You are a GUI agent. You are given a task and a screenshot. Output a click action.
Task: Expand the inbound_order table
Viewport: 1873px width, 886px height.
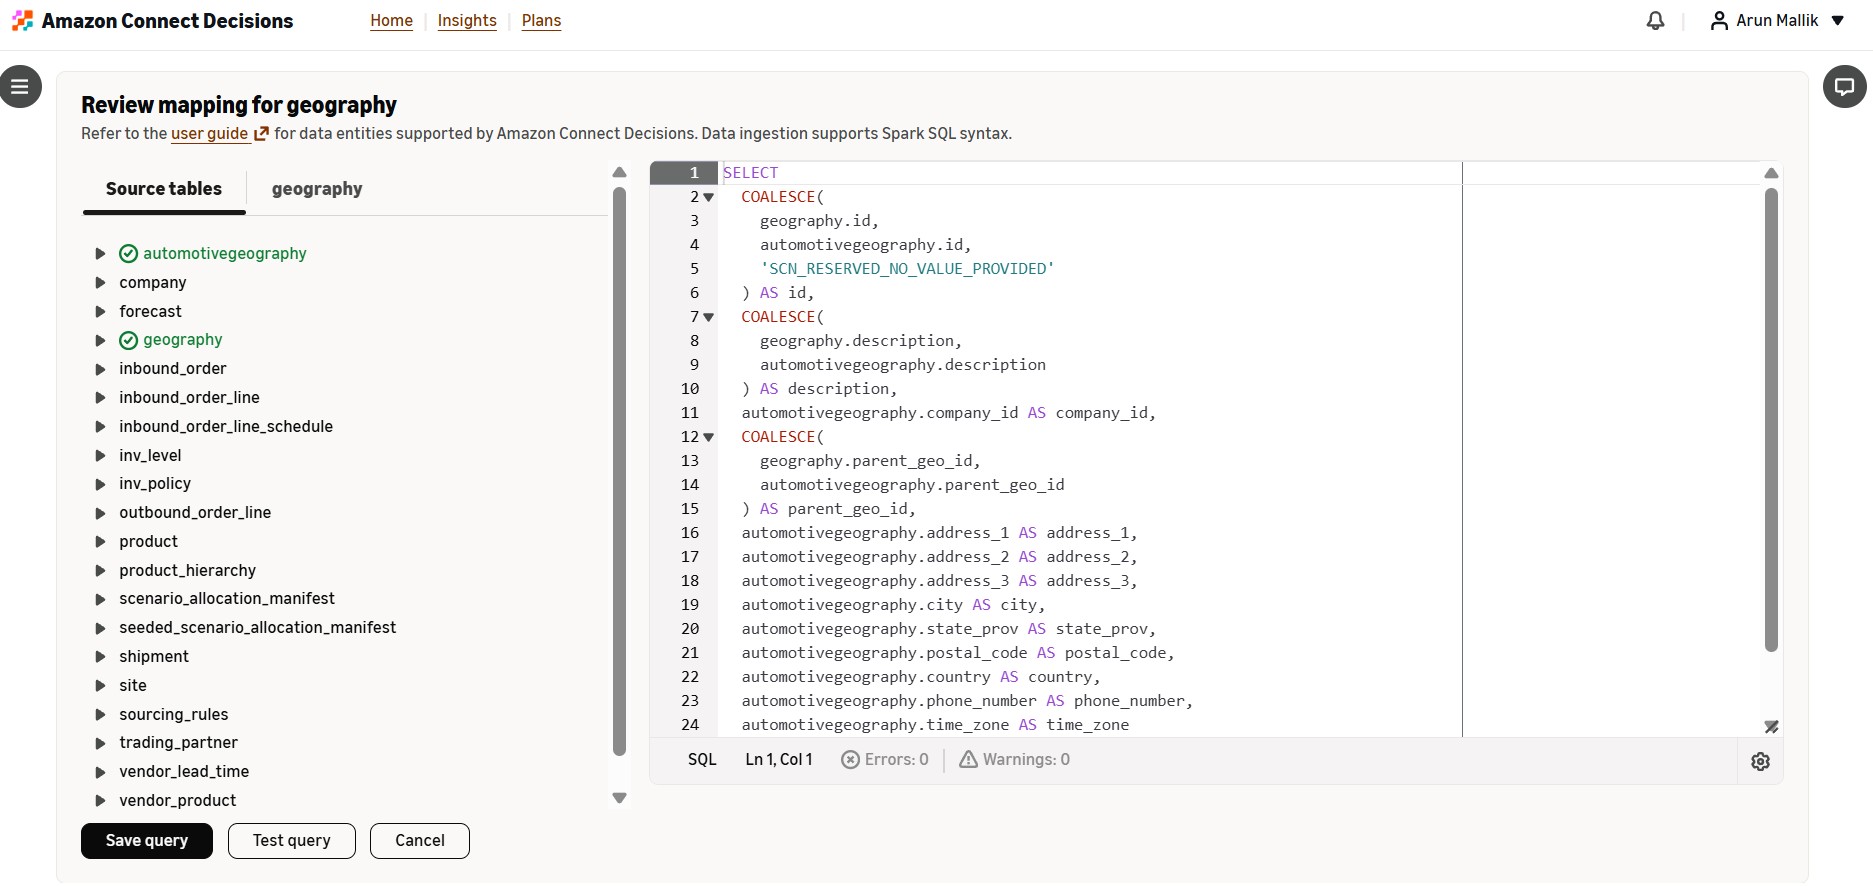[x=100, y=369]
